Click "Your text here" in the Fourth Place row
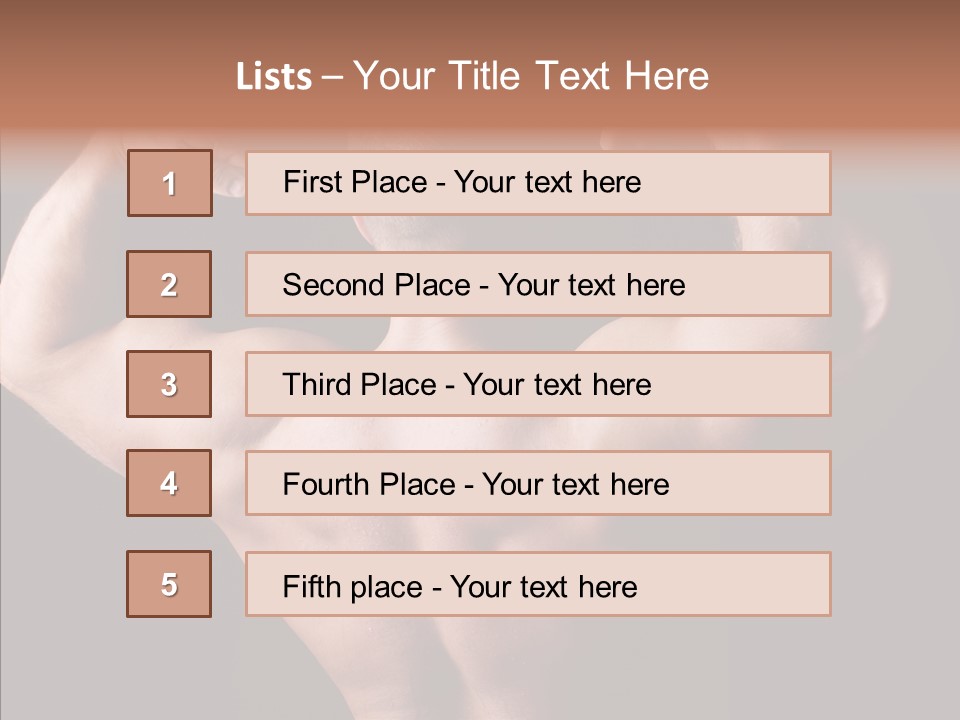960x720 pixels. click(575, 485)
